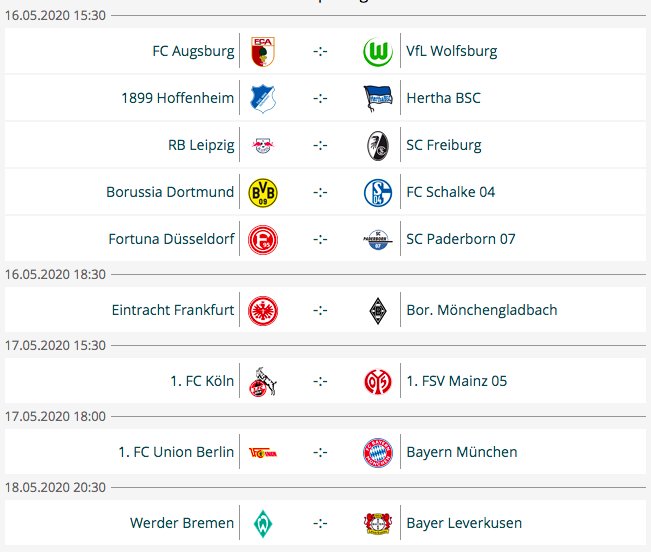Click the 1. FSV Mainz 05 name
Screen dimensions: 651x552
pos(457,381)
